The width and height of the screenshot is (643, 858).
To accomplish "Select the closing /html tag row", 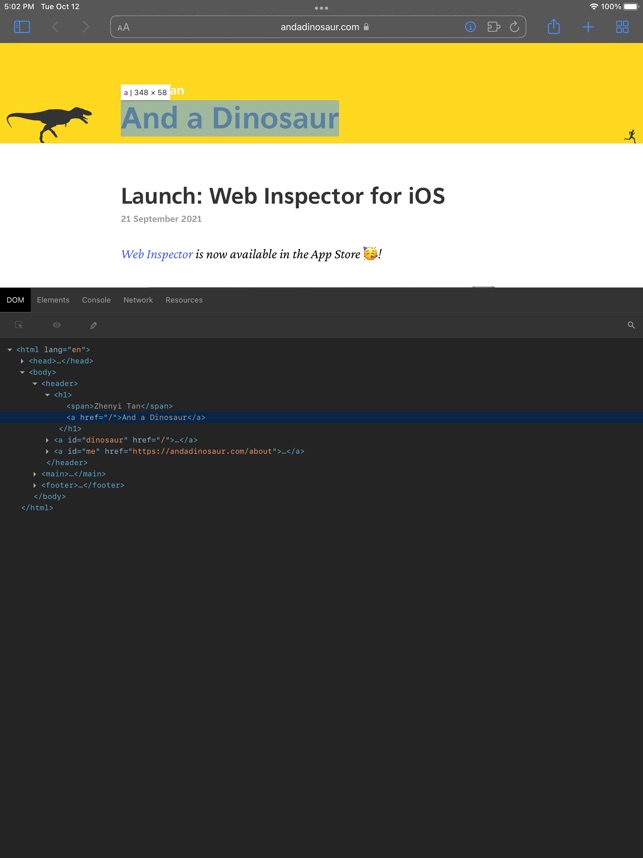I will pyautogui.click(x=321, y=508).
